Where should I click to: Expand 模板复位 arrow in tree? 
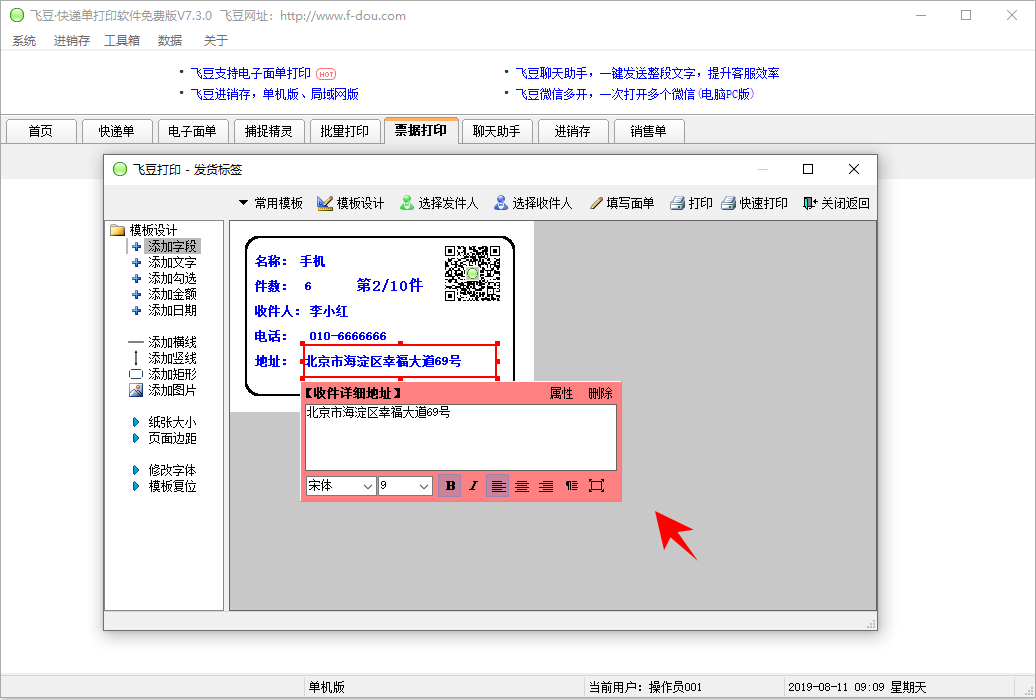[x=136, y=486]
